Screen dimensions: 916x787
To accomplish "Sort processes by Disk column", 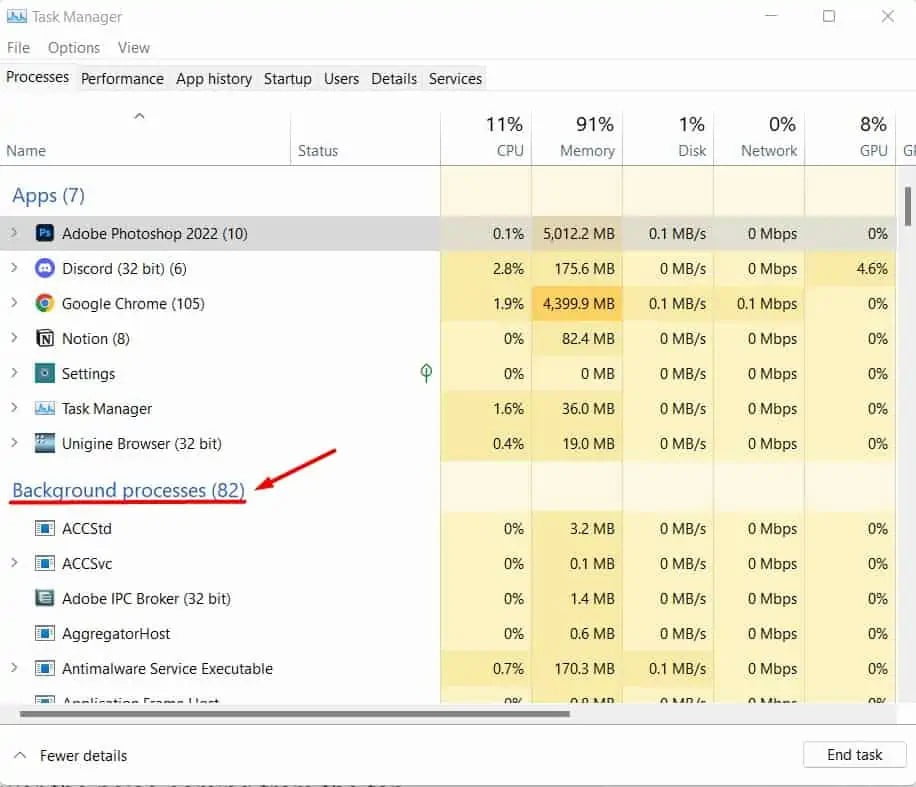I will [668, 137].
